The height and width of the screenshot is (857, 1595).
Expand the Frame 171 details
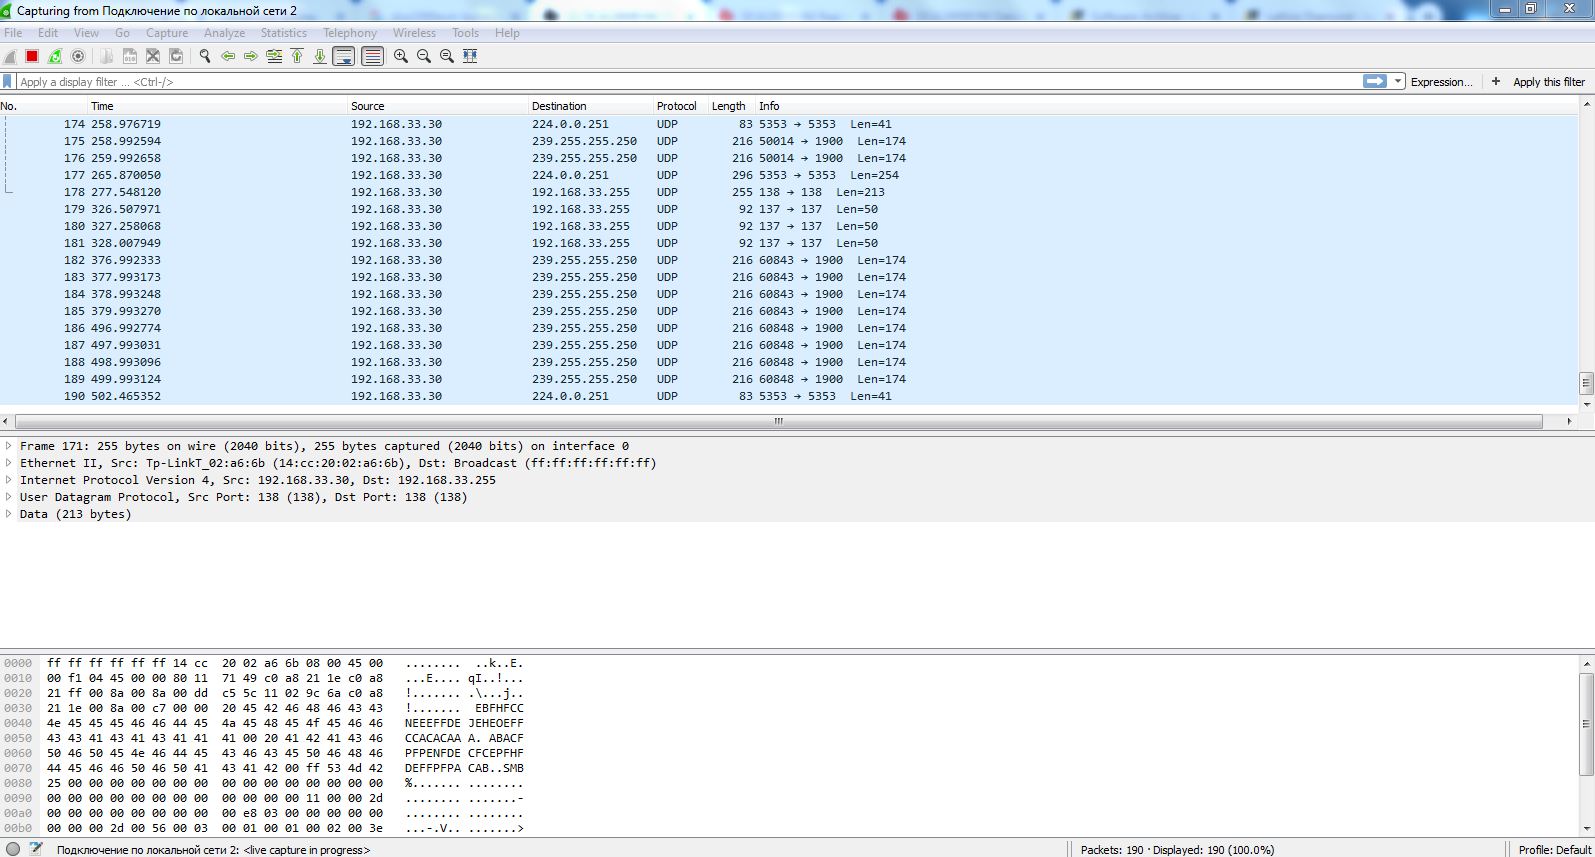point(9,446)
